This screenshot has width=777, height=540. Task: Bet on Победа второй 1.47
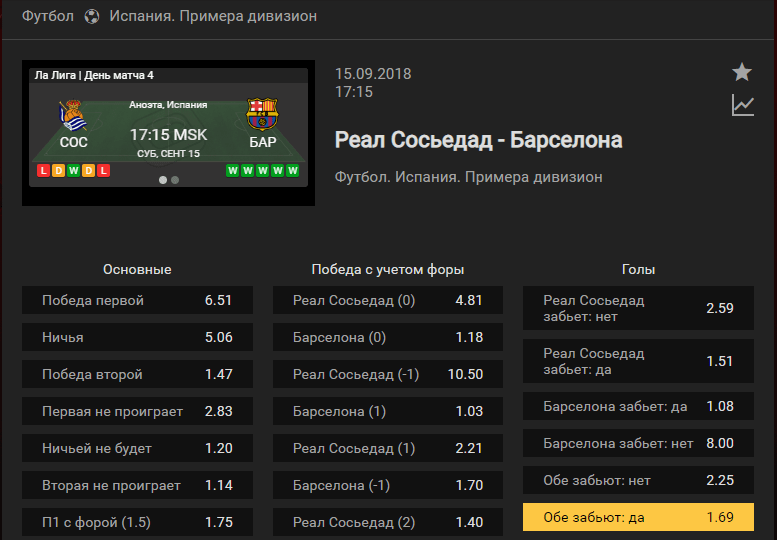[x=137, y=374]
